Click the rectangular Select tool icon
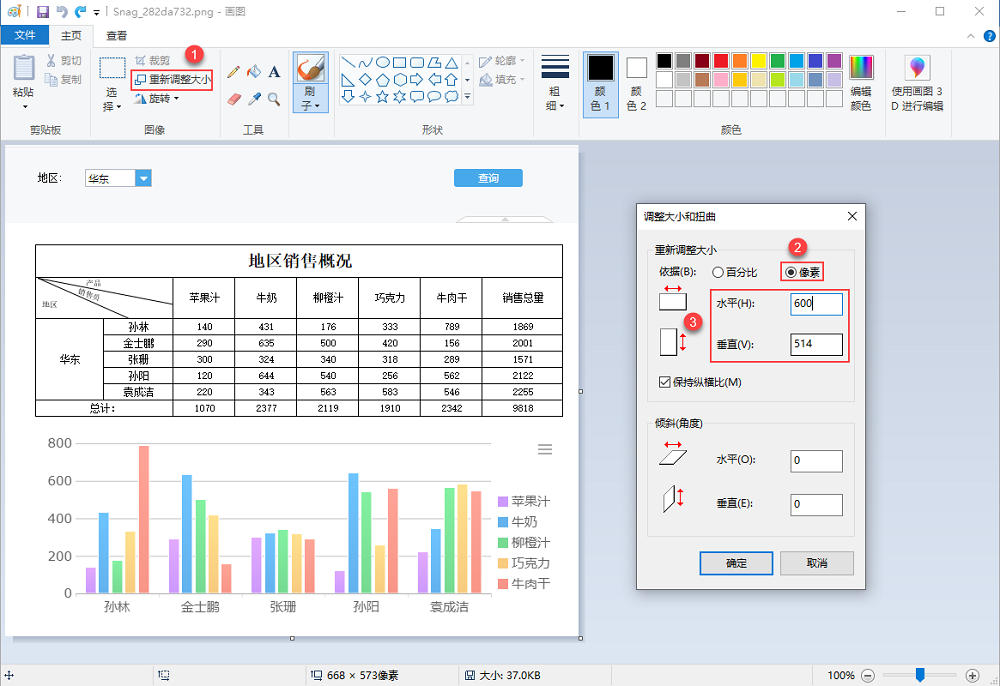1000x686 pixels. pyautogui.click(x=112, y=68)
